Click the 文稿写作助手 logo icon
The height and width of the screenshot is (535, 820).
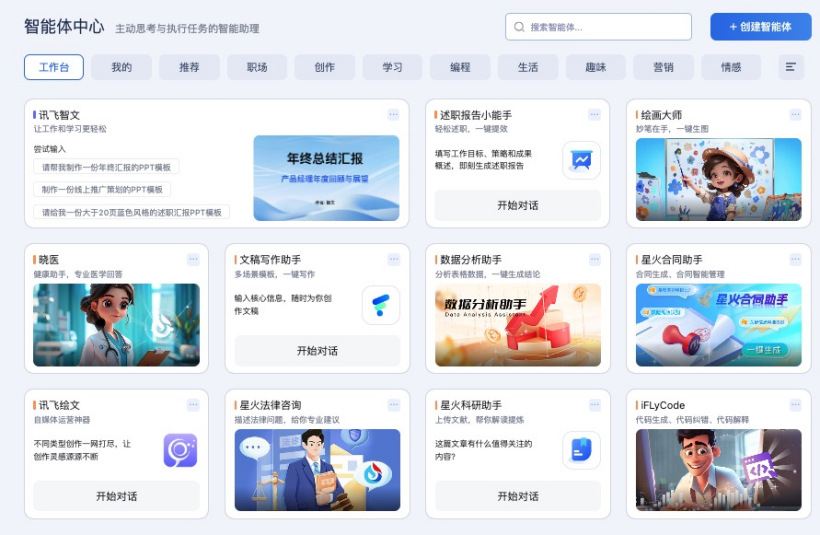pyautogui.click(x=381, y=305)
